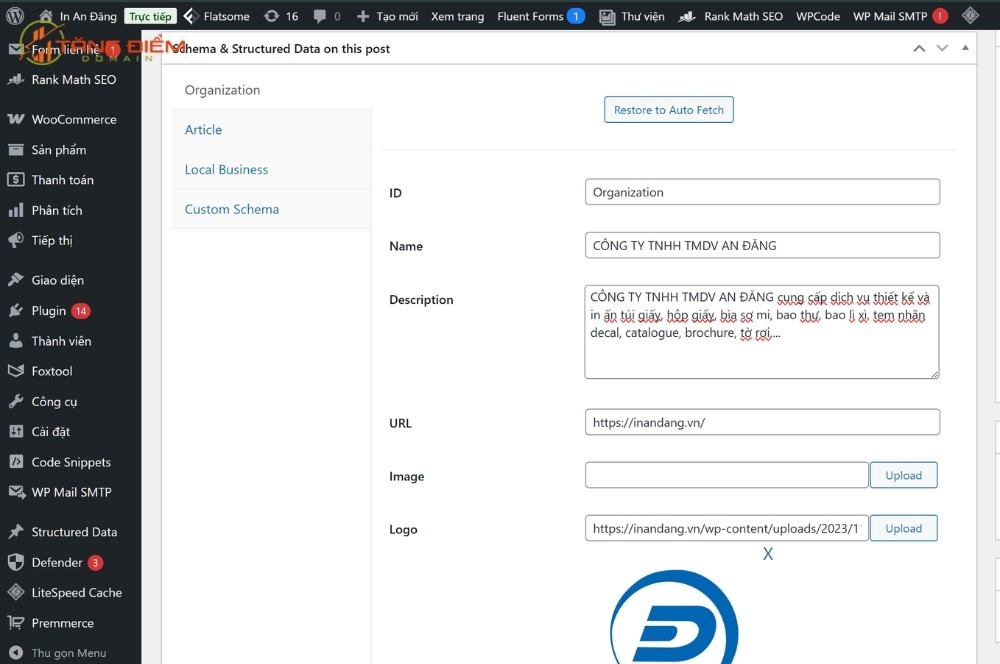Click the Restore to Auto Fetch button
The width and height of the screenshot is (1000, 664).
click(668, 110)
